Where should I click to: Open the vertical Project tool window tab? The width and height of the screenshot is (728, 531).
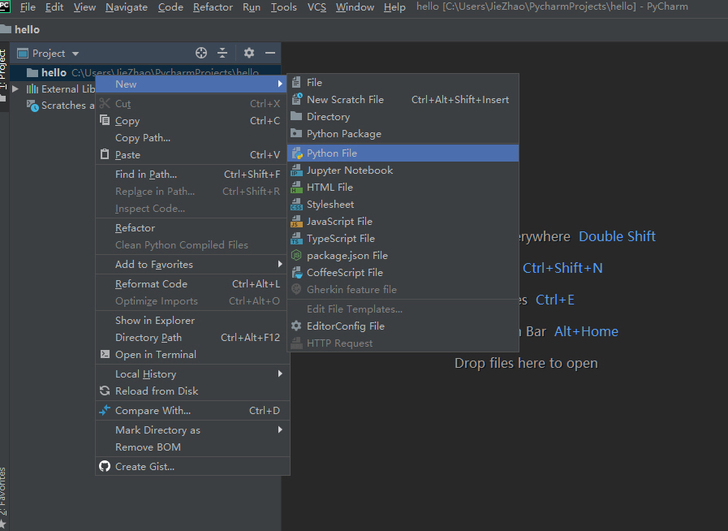tap(3, 70)
